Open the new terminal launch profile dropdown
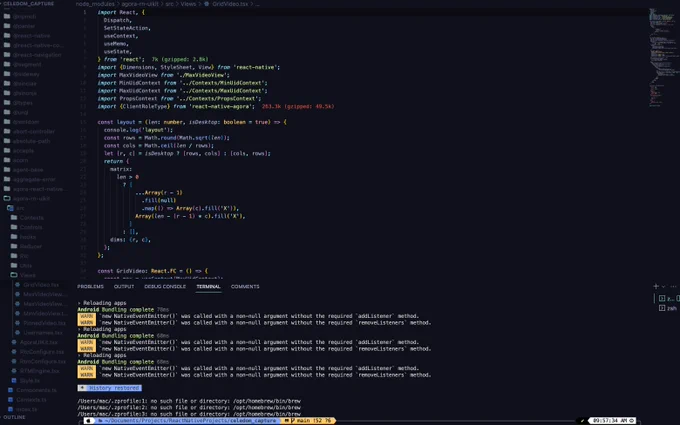The image size is (680, 425). coord(663,287)
